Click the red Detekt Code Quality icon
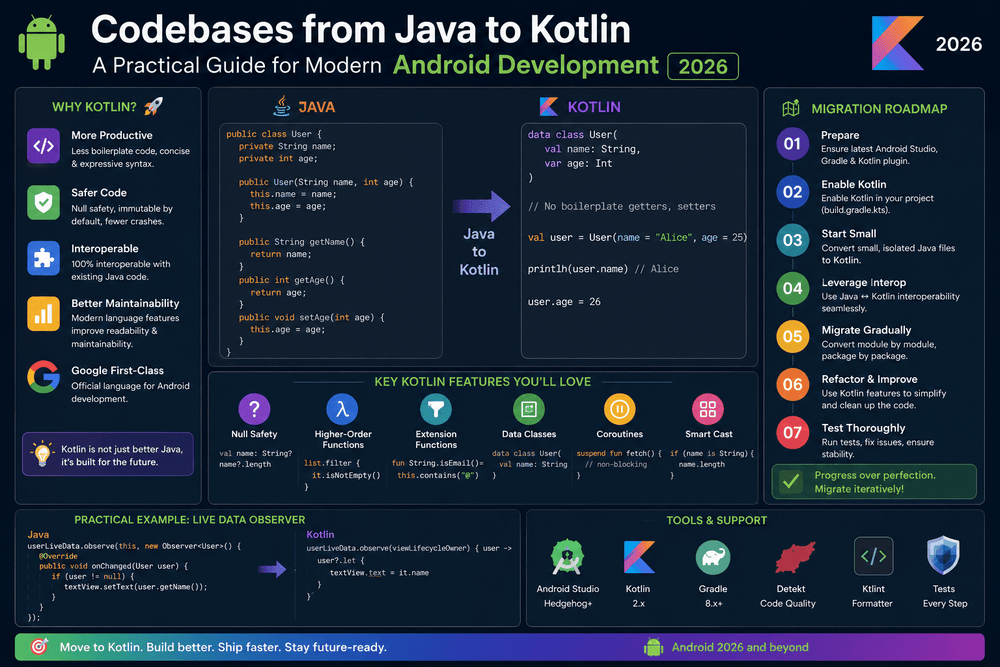This screenshot has height=667, width=1000. [x=795, y=557]
